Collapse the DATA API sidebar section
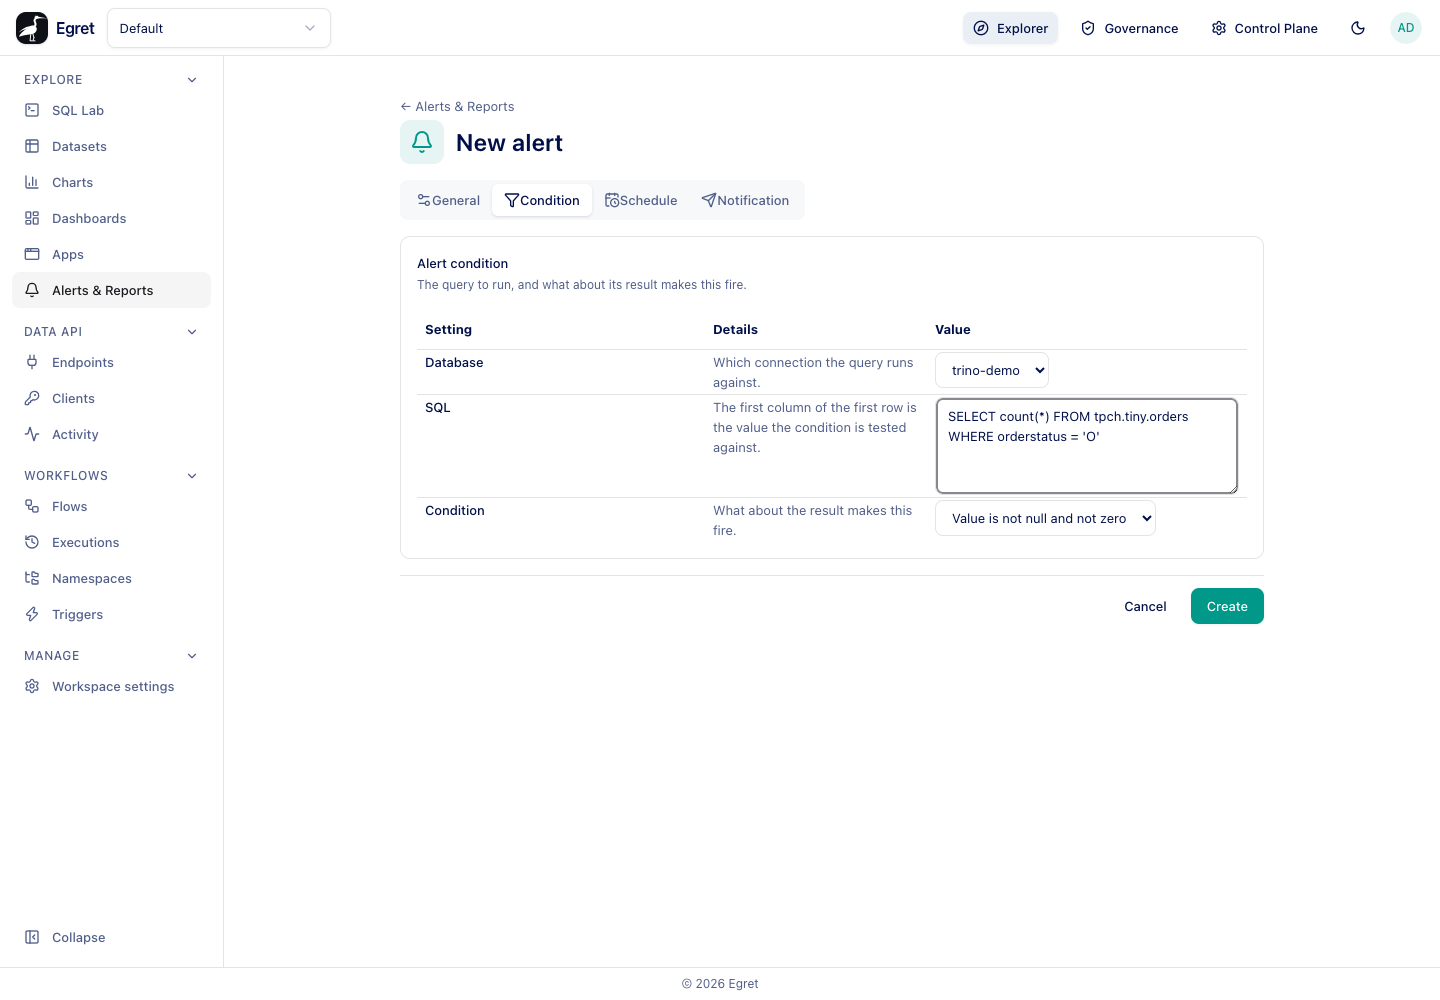 192,332
